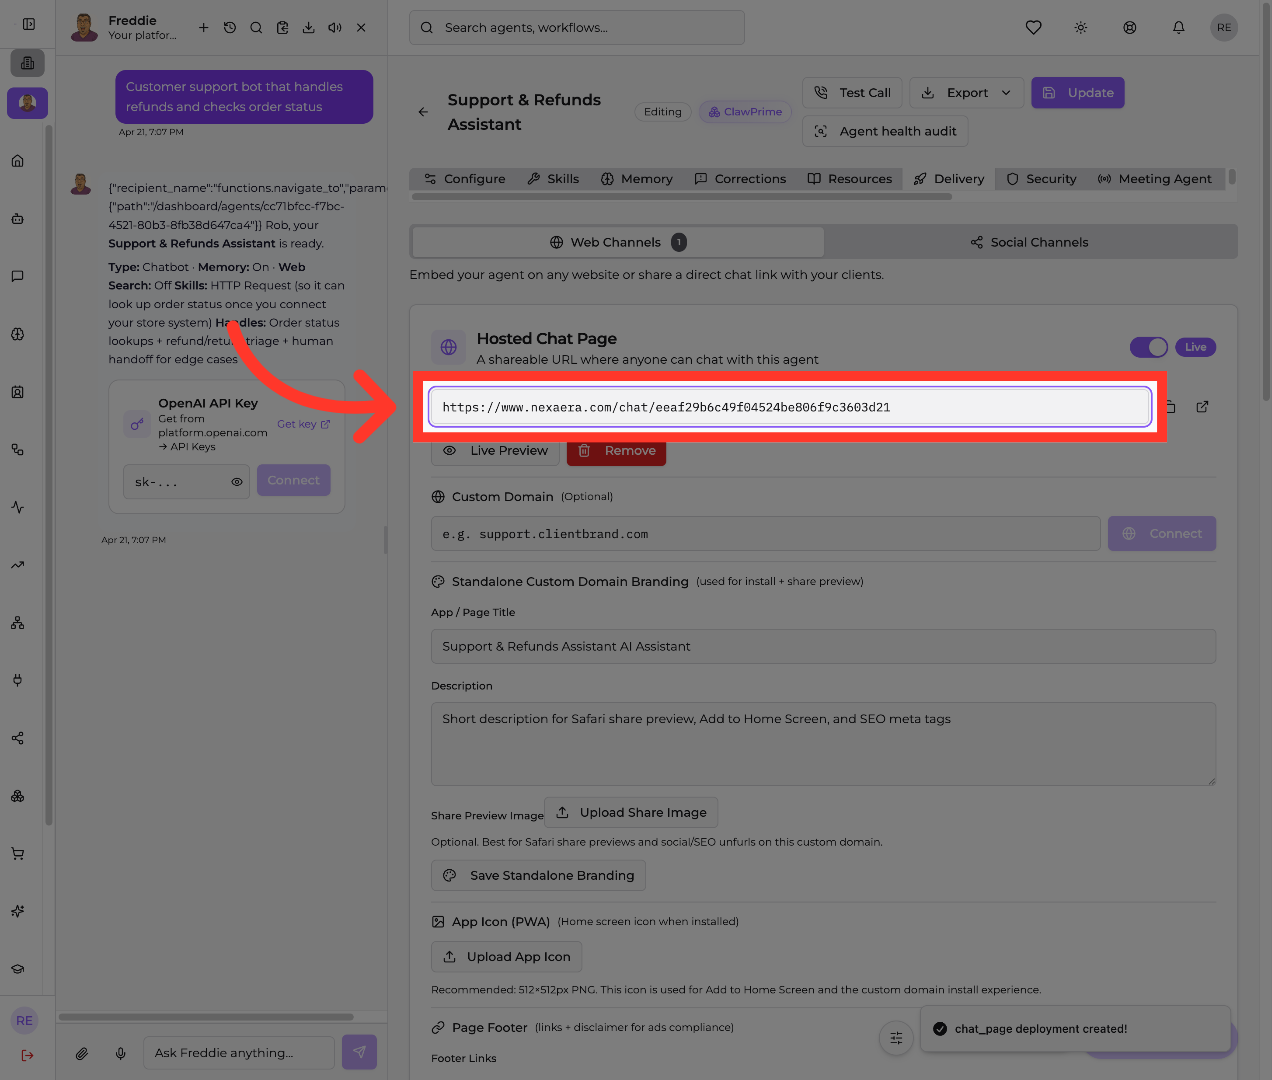Image resolution: width=1272 pixels, height=1080 pixels.
Task: Click the Custom Domain input field
Action: [766, 534]
